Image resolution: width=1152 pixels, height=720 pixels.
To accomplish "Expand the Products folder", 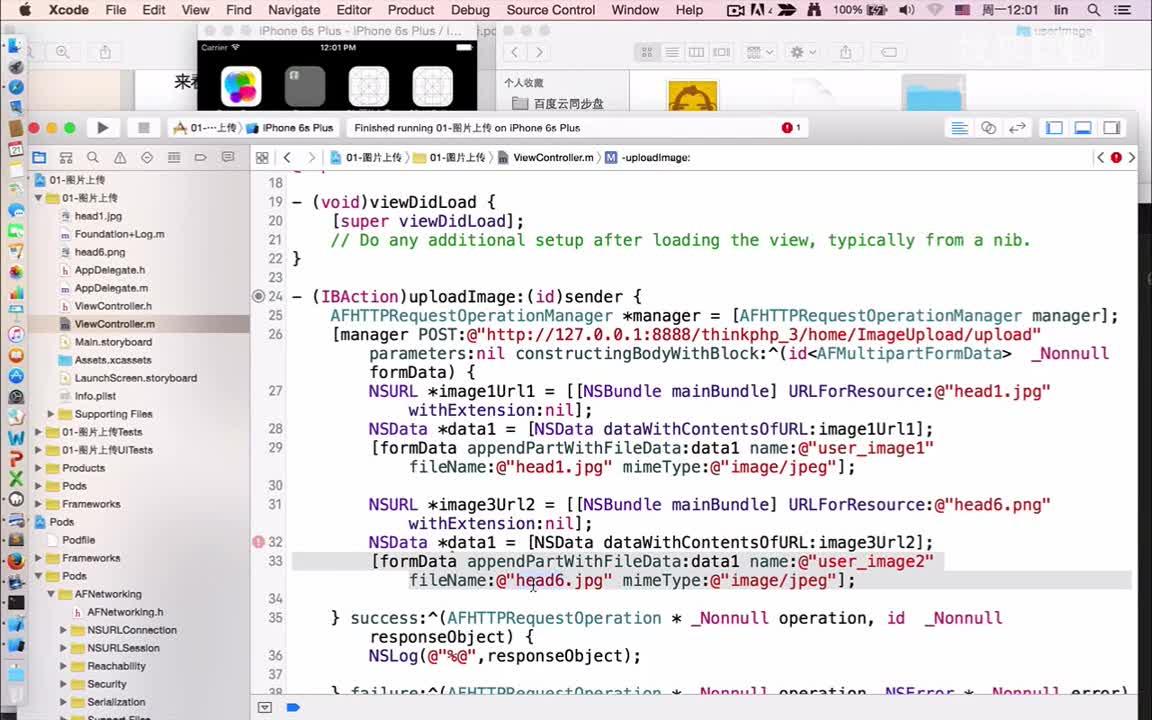I will [x=40, y=467].
